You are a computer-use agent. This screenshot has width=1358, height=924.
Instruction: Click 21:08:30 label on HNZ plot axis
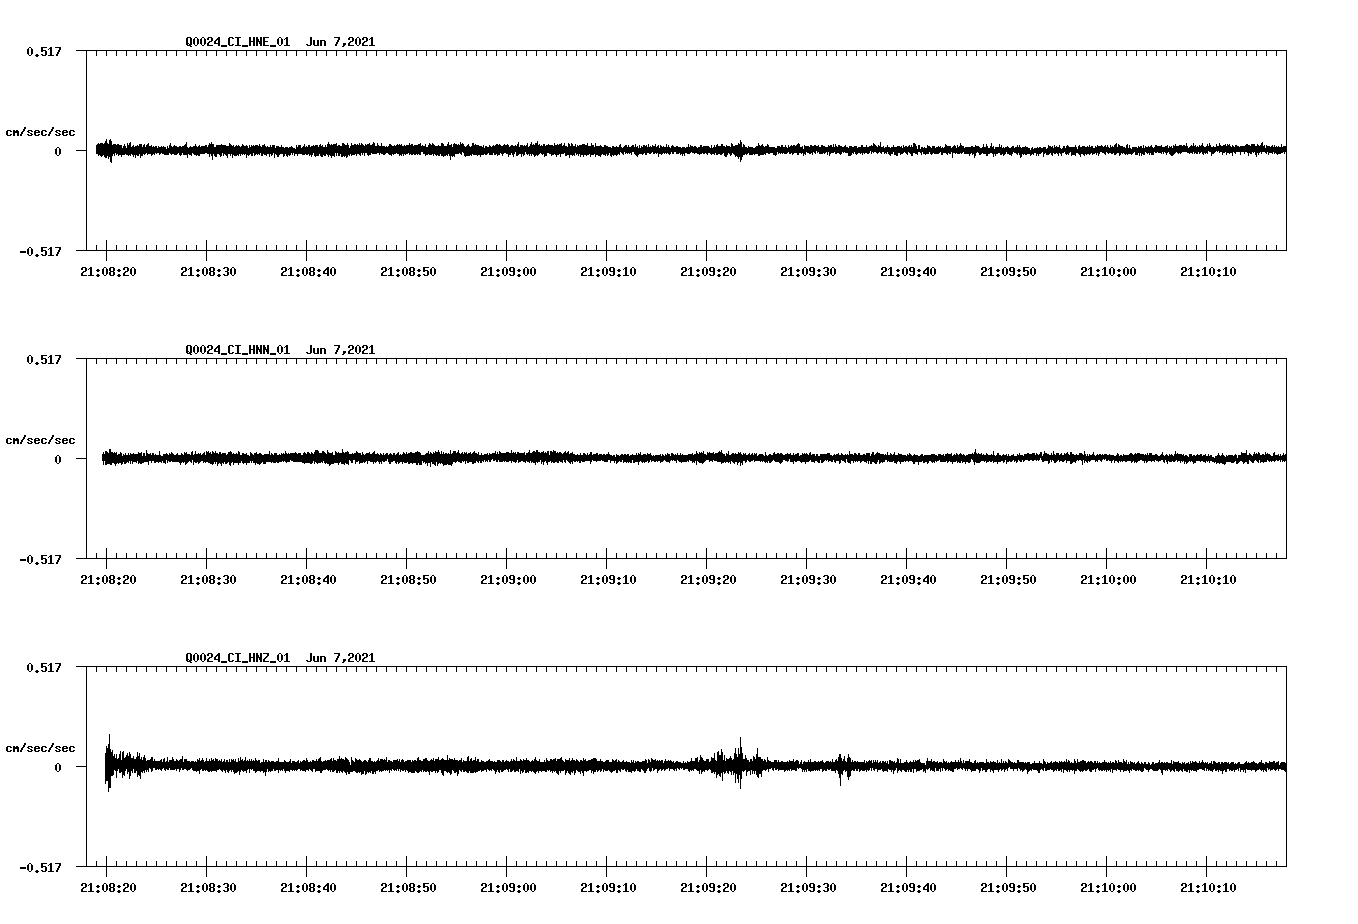208,888
